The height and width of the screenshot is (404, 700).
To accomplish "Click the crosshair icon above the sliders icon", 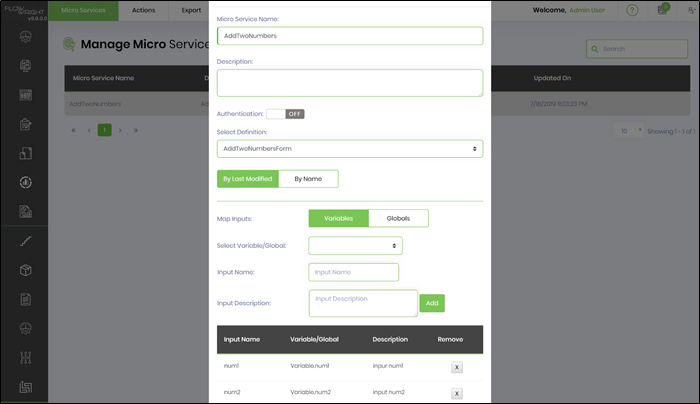I will pyautogui.click(x=25, y=329).
